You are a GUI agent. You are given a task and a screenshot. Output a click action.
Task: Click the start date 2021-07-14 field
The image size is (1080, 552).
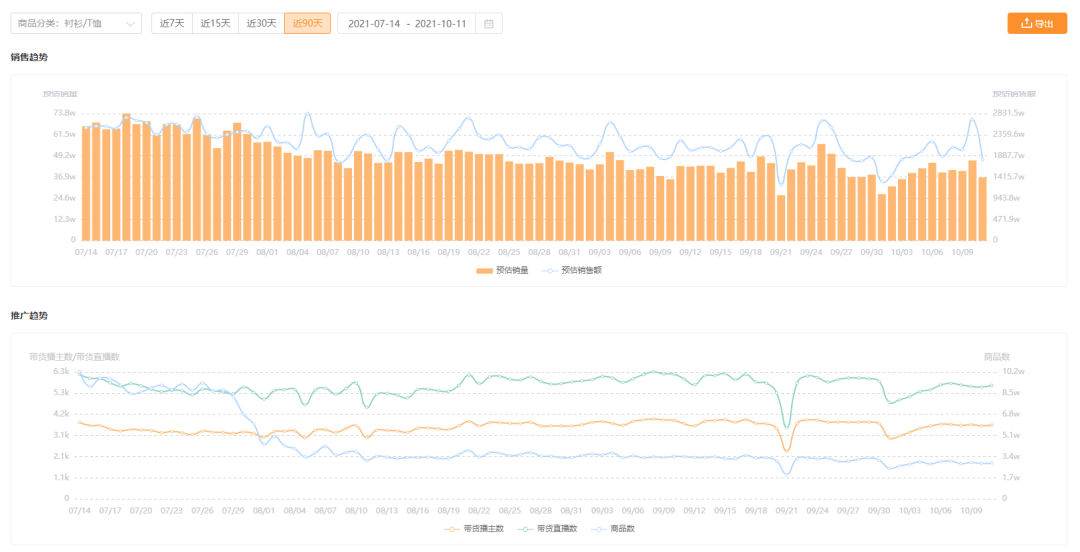tap(373, 23)
